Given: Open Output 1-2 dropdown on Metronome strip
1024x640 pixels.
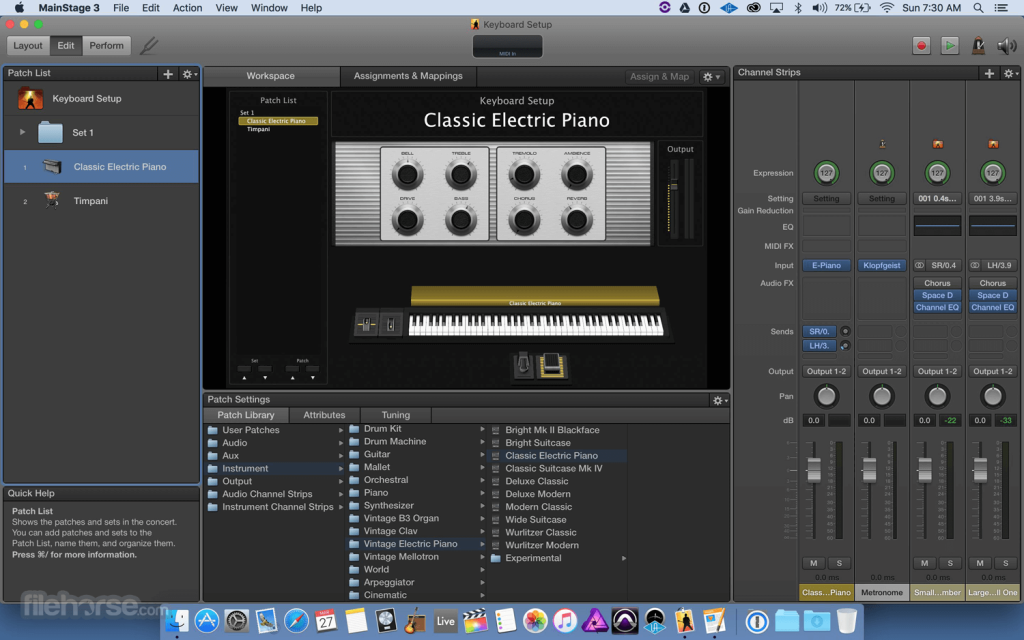Looking at the screenshot, I should click(x=881, y=372).
